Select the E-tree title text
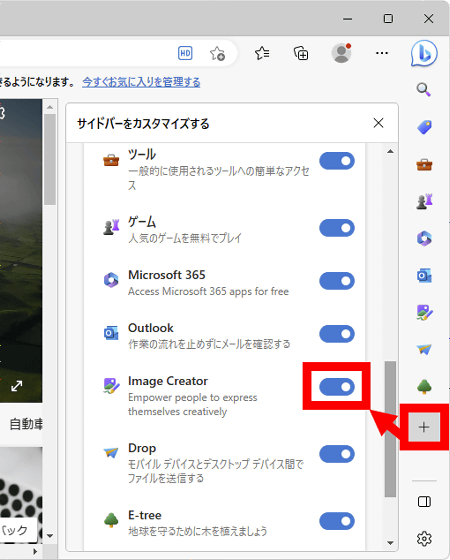The image size is (450, 560). pyautogui.click(x=145, y=515)
